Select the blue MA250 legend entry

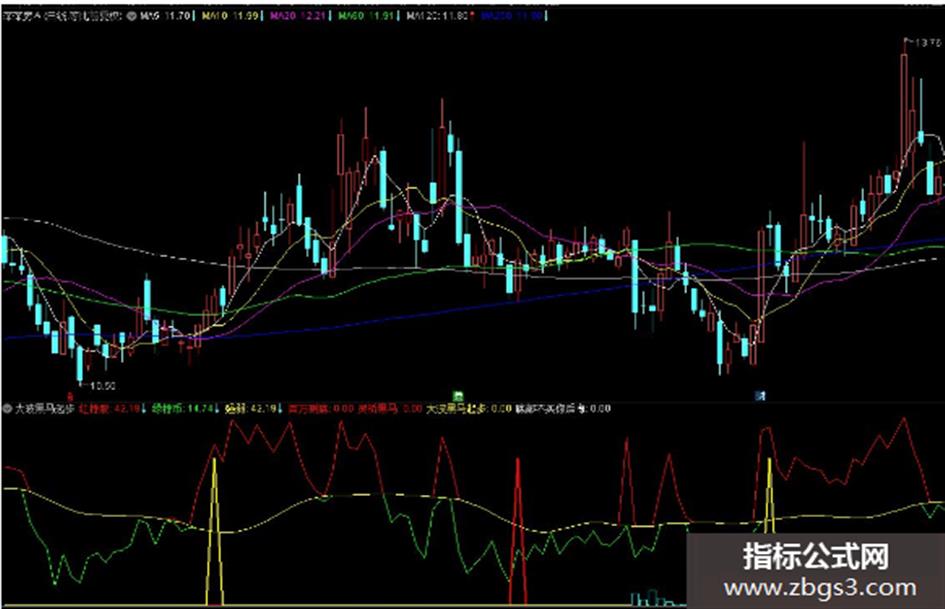click(x=513, y=16)
